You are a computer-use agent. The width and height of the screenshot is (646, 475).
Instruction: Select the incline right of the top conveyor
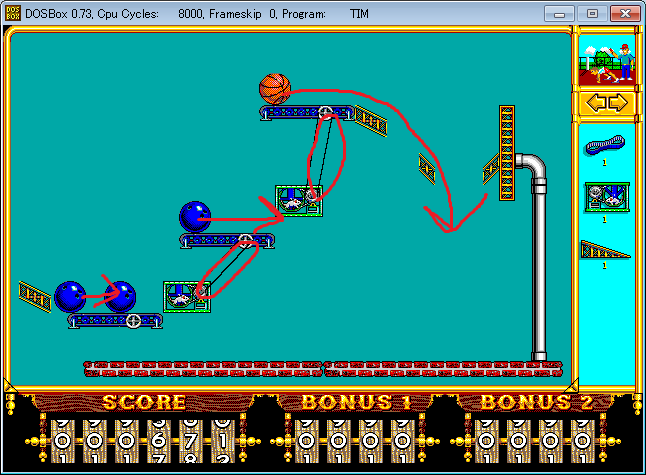pos(371,121)
